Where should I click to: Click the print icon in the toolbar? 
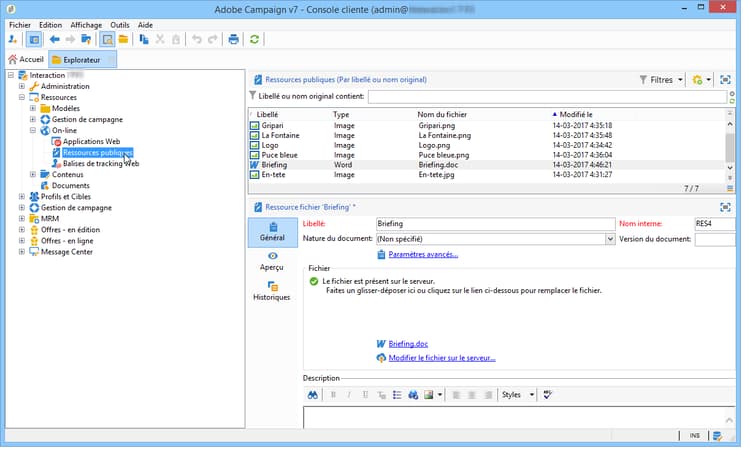pos(233,40)
